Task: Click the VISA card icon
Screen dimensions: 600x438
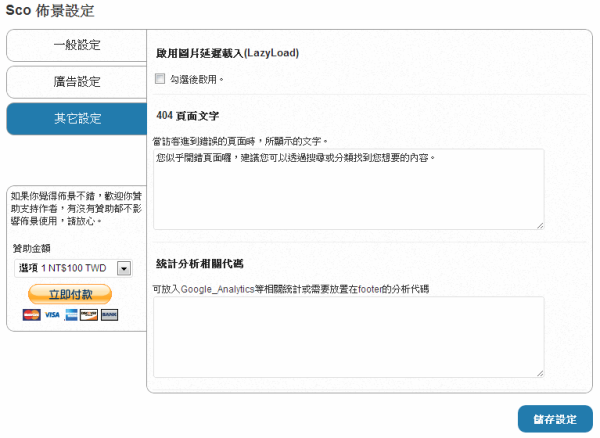Action: 52,315
